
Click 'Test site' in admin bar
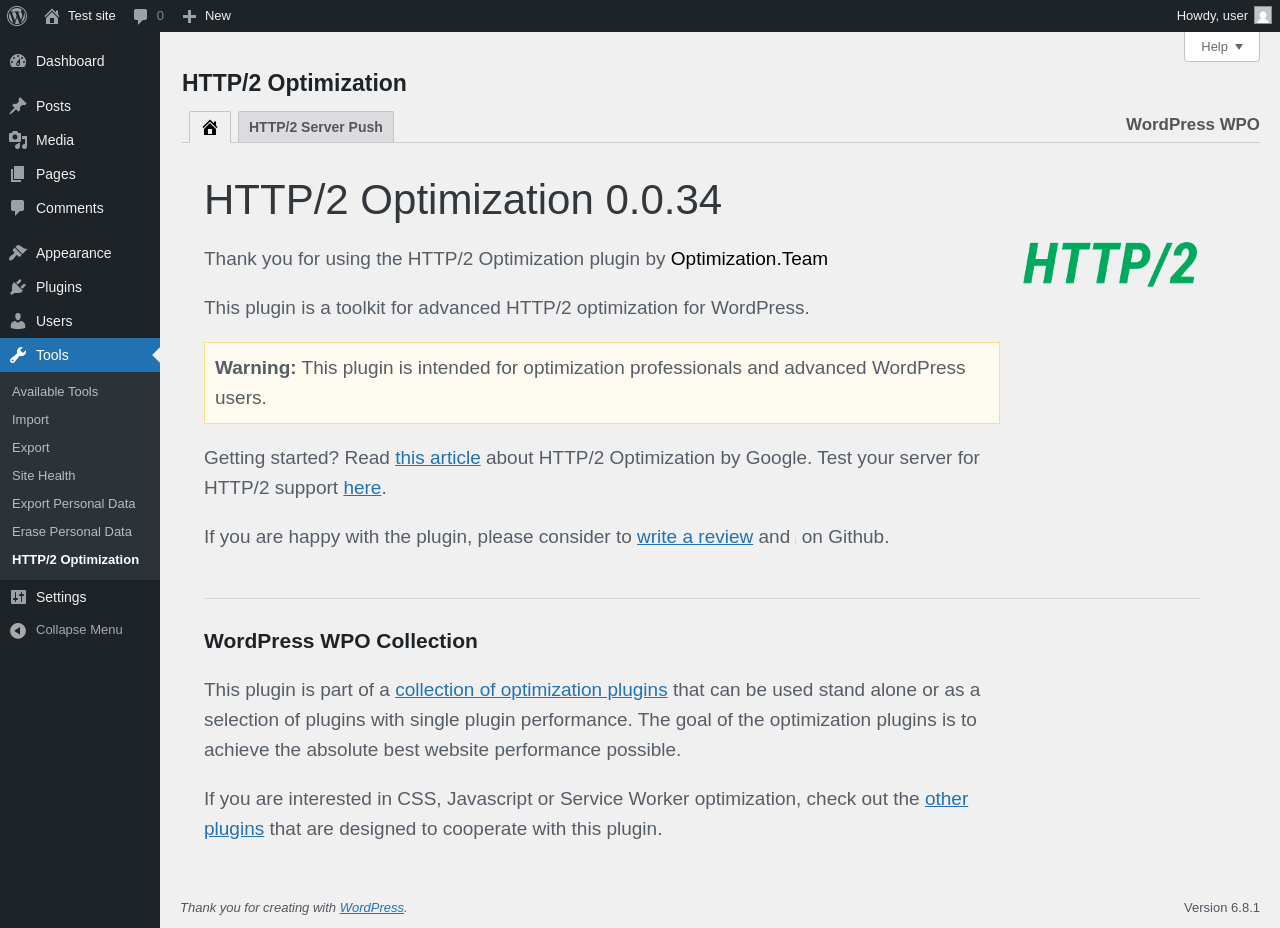[92, 16]
